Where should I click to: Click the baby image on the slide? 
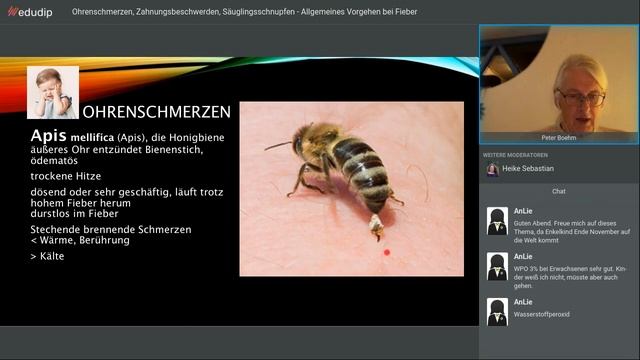coord(53,93)
